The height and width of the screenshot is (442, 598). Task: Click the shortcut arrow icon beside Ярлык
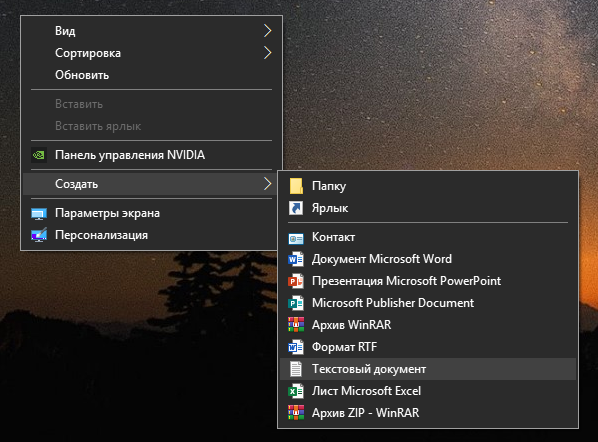(x=296, y=208)
